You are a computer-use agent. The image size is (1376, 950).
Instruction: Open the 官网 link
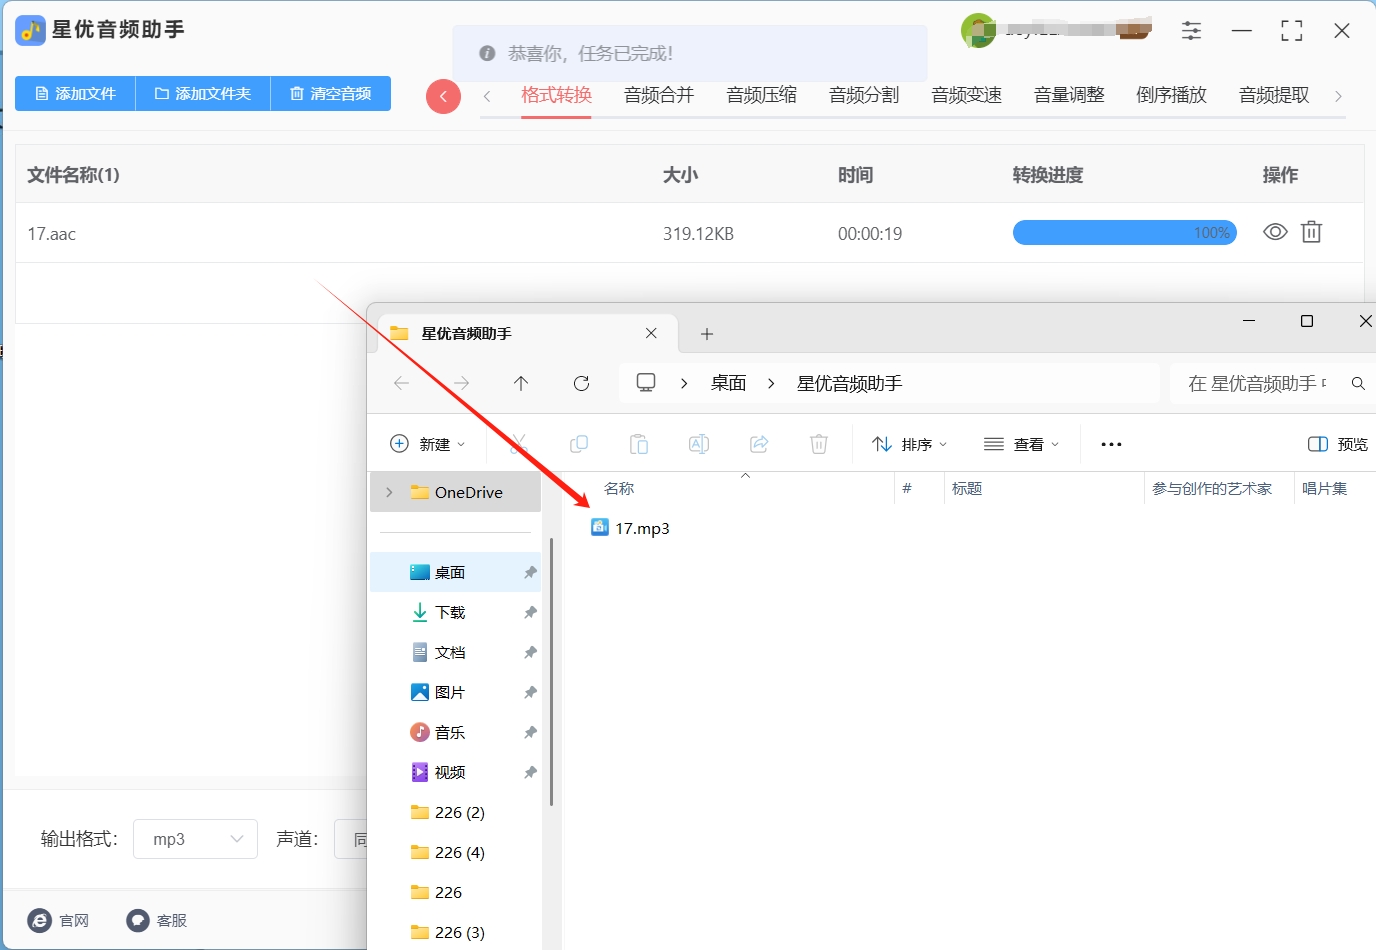click(x=59, y=920)
